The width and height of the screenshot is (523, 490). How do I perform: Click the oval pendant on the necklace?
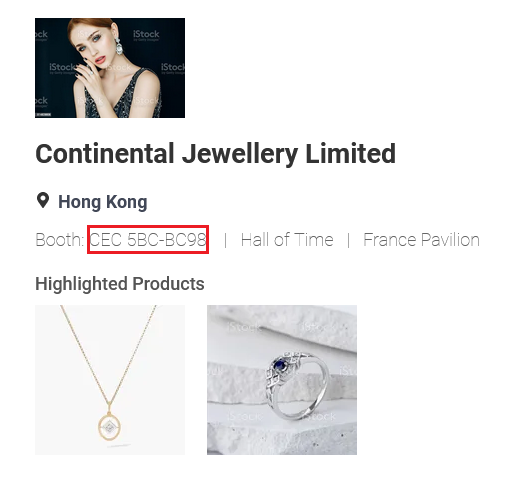coord(109,427)
